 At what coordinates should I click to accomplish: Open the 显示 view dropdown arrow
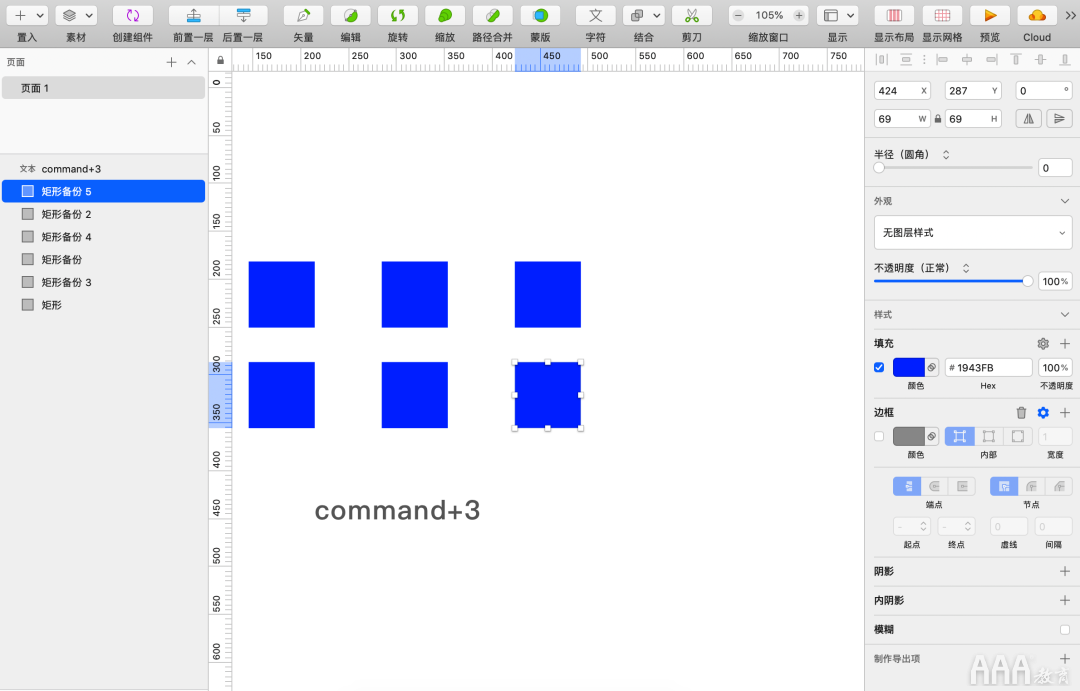[x=851, y=15]
